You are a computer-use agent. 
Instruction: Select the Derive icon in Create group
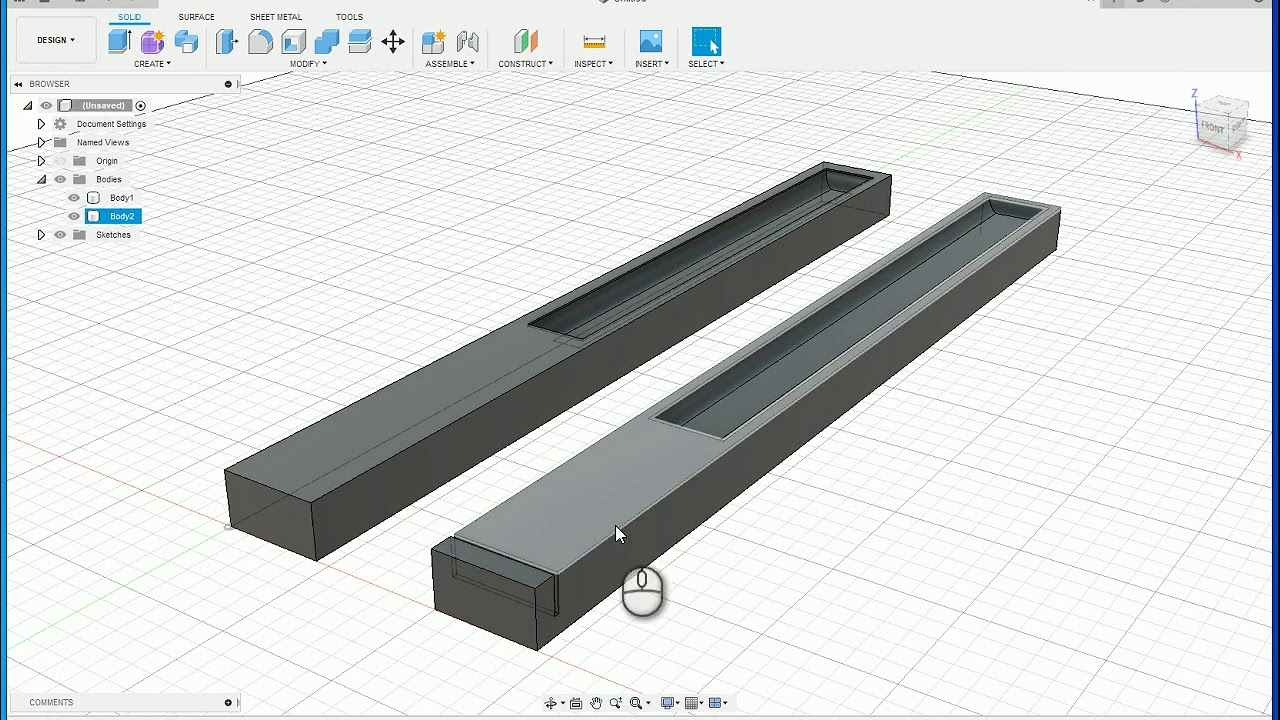coord(186,41)
